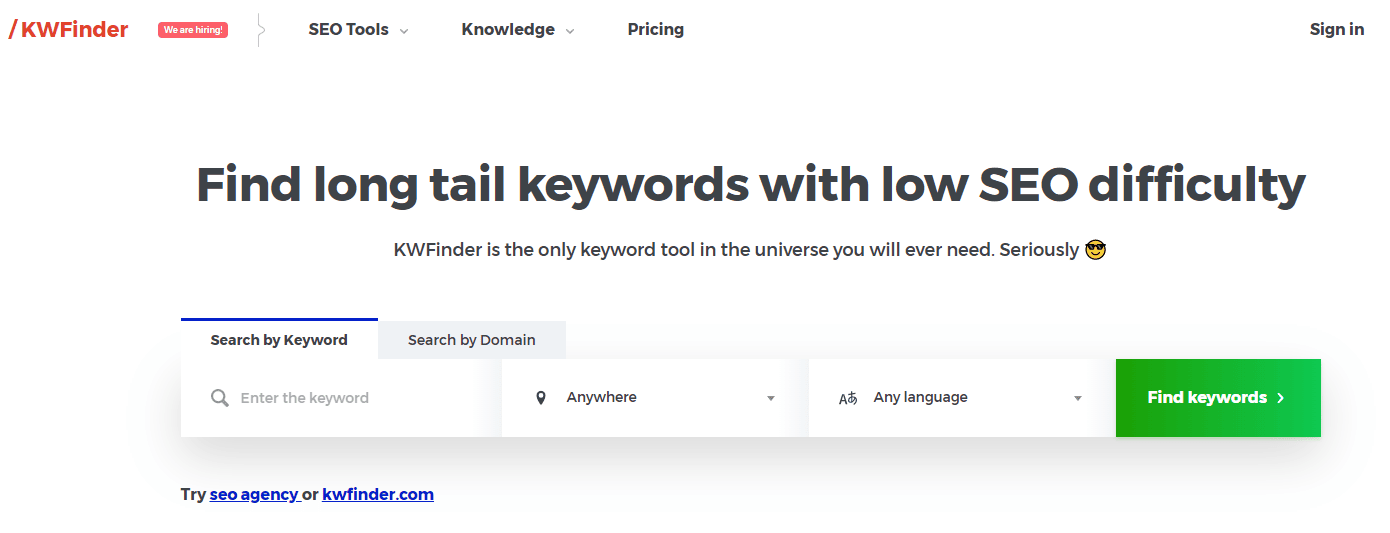Switch to Search by Domain tab
This screenshot has width=1390, height=533.
pyautogui.click(x=472, y=340)
